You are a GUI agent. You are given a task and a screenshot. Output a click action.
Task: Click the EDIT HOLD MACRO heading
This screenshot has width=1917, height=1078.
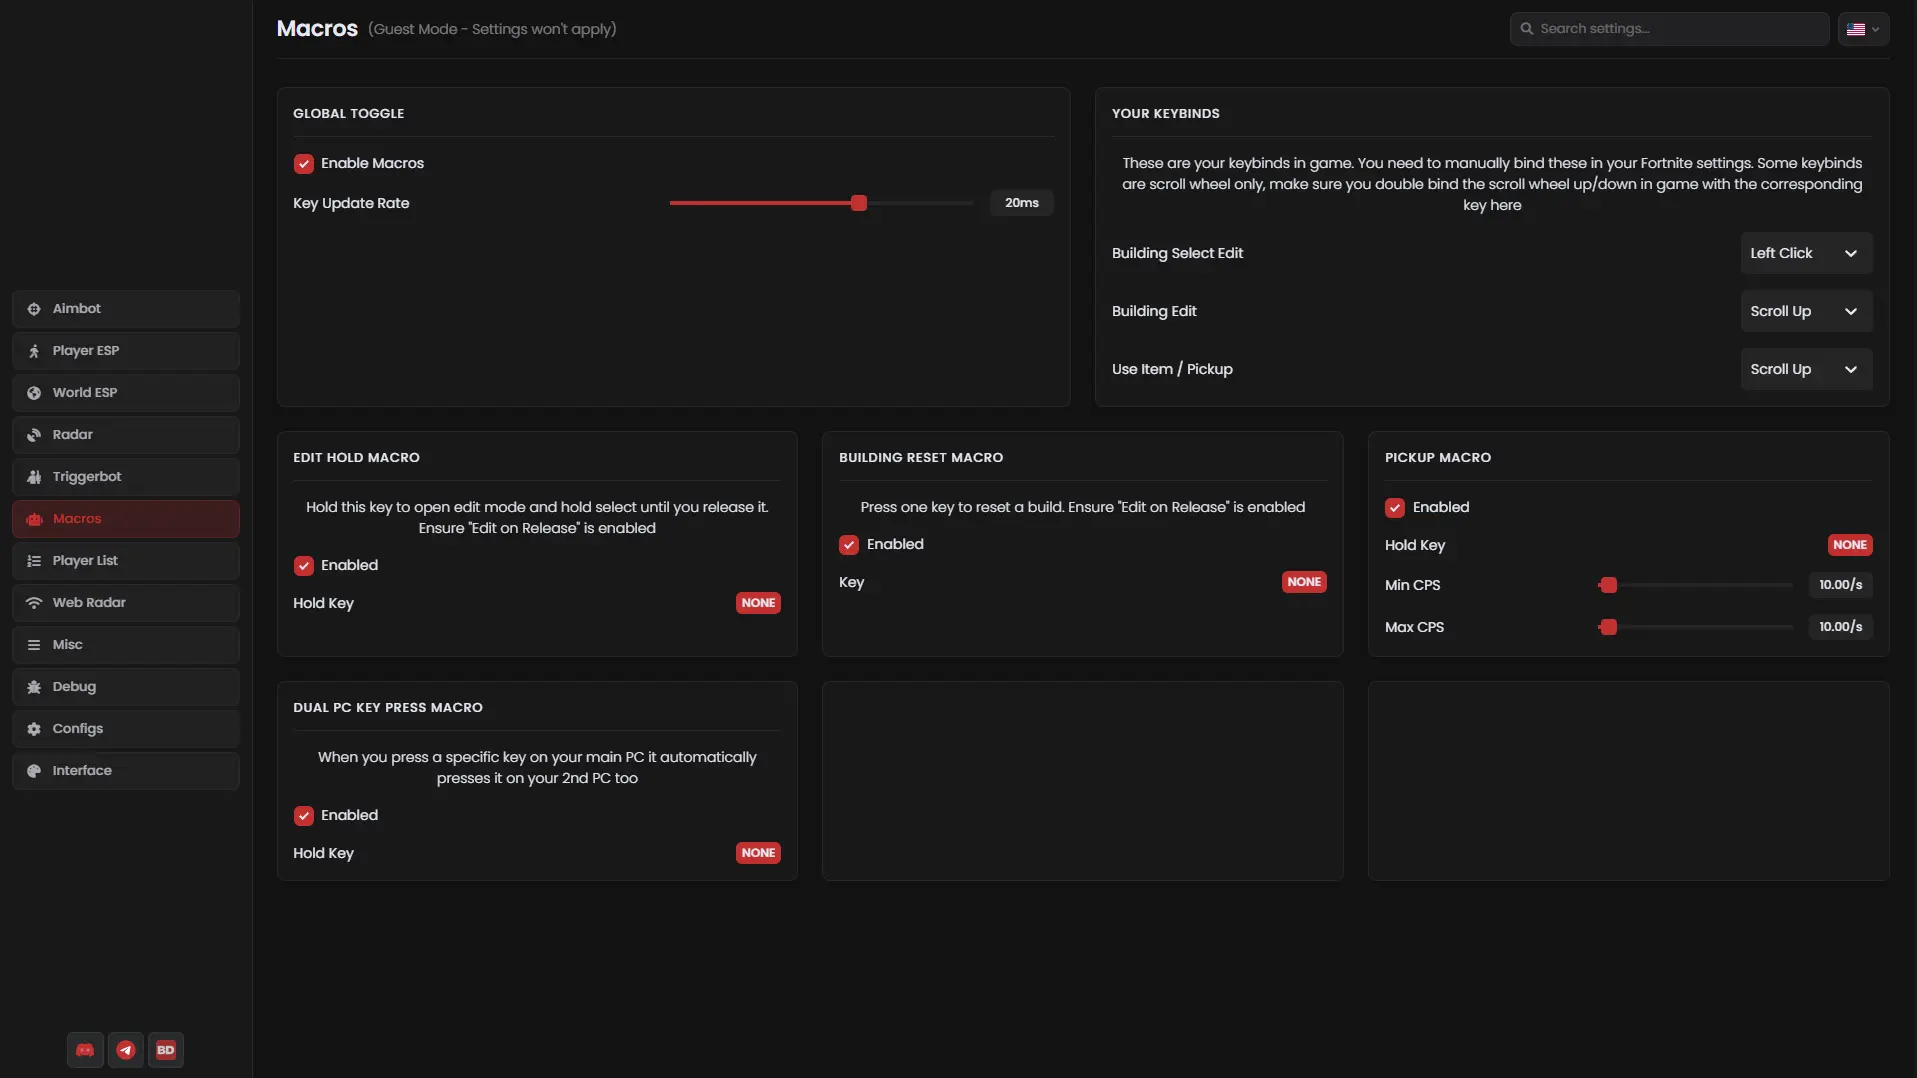356,458
